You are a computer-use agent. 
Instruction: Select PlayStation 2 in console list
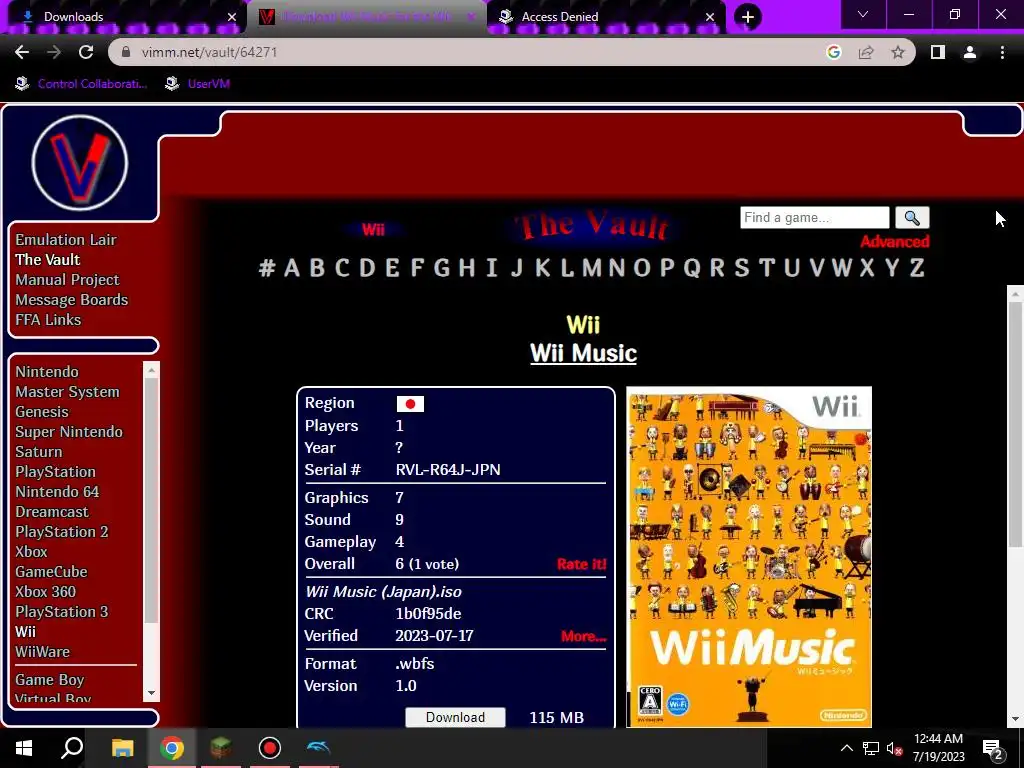coord(62,532)
